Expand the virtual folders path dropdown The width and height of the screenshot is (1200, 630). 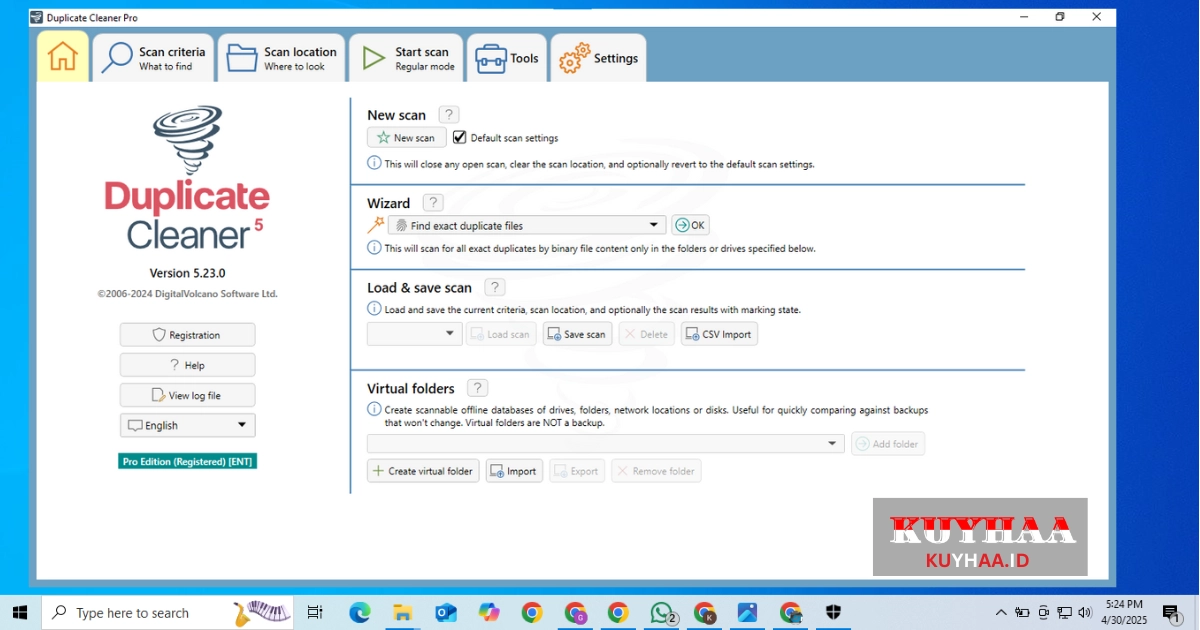[x=832, y=443]
